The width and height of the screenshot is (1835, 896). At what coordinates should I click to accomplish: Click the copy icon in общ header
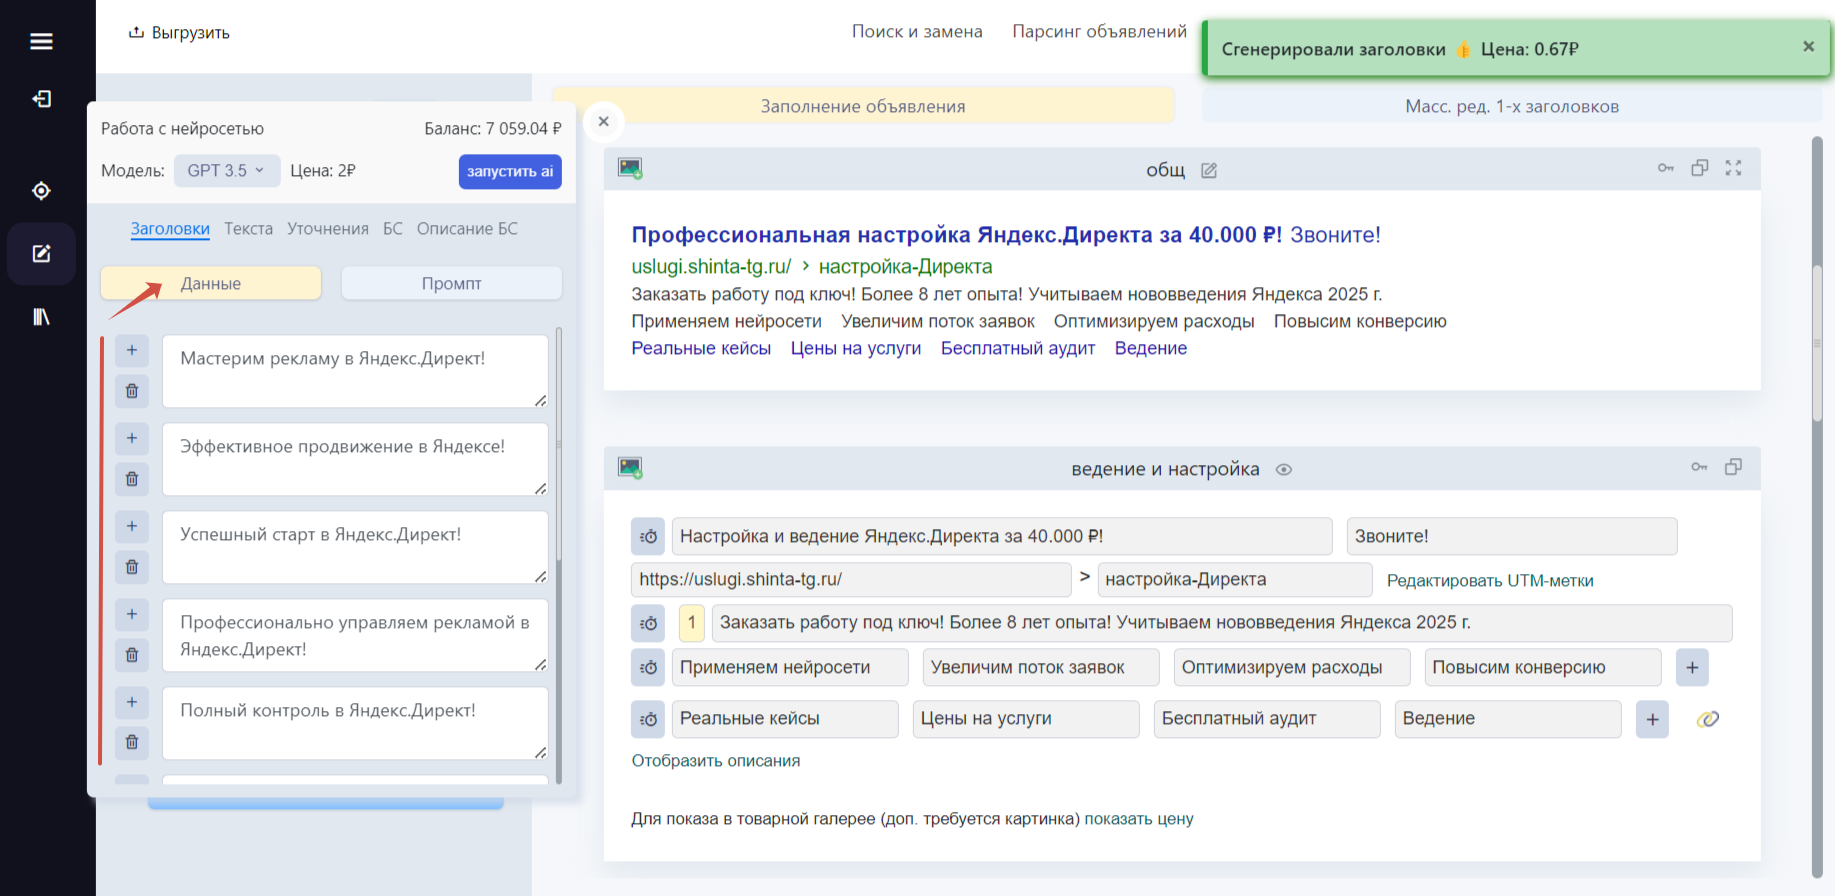(1700, 168)
